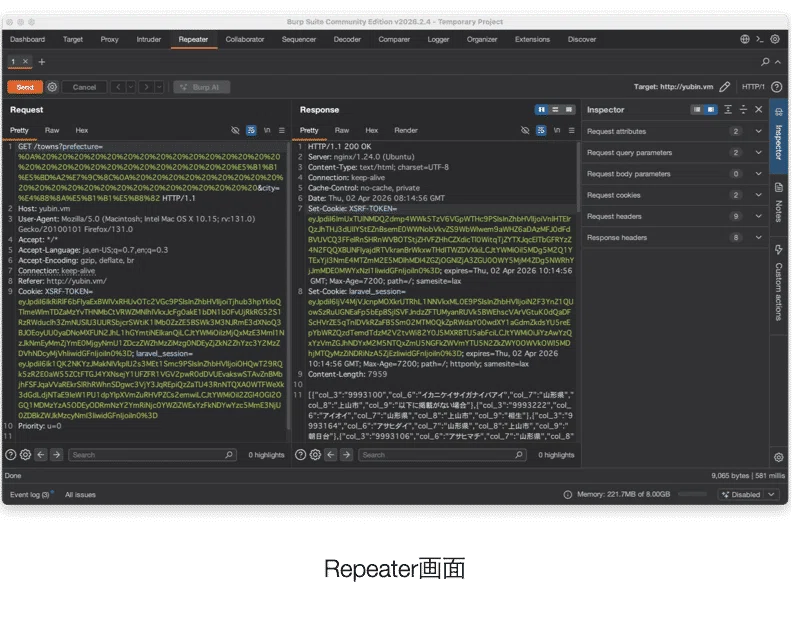This screenshot has width=792, height=634.
Task: Open Disabled AI dropdown in status bar
Action: coord(748,495)
